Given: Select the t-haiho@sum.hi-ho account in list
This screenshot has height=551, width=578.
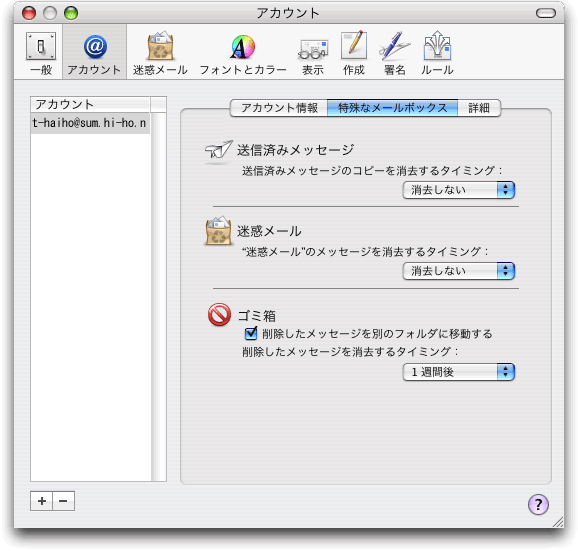Looking at the screenshot, I should [90, 123].
